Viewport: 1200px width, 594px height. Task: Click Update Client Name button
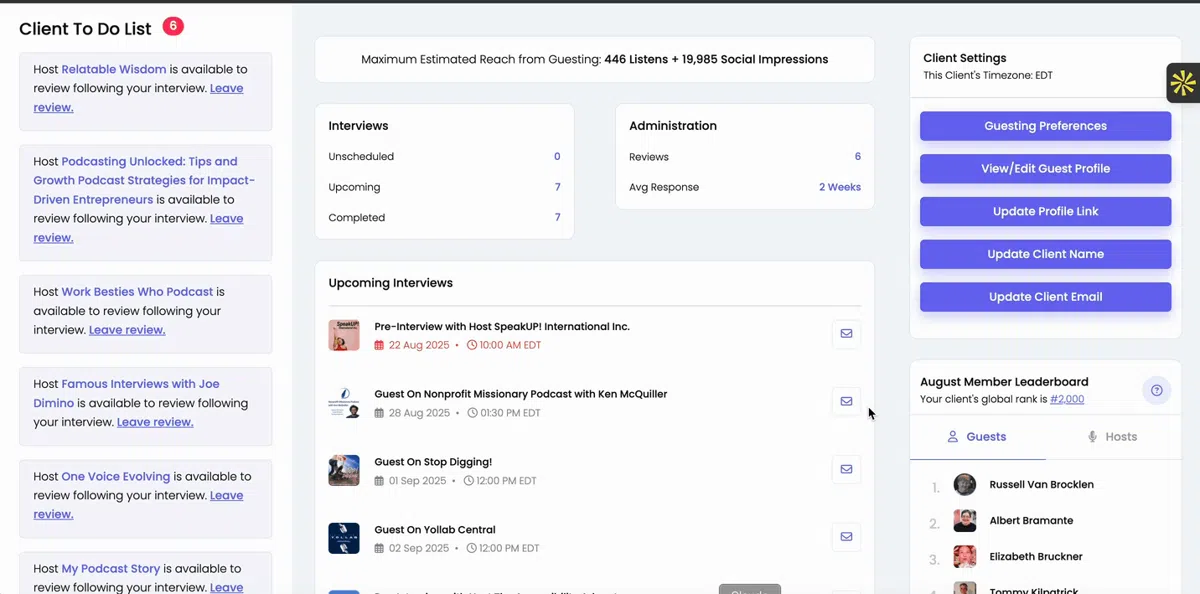click(x=1045, y=254)
